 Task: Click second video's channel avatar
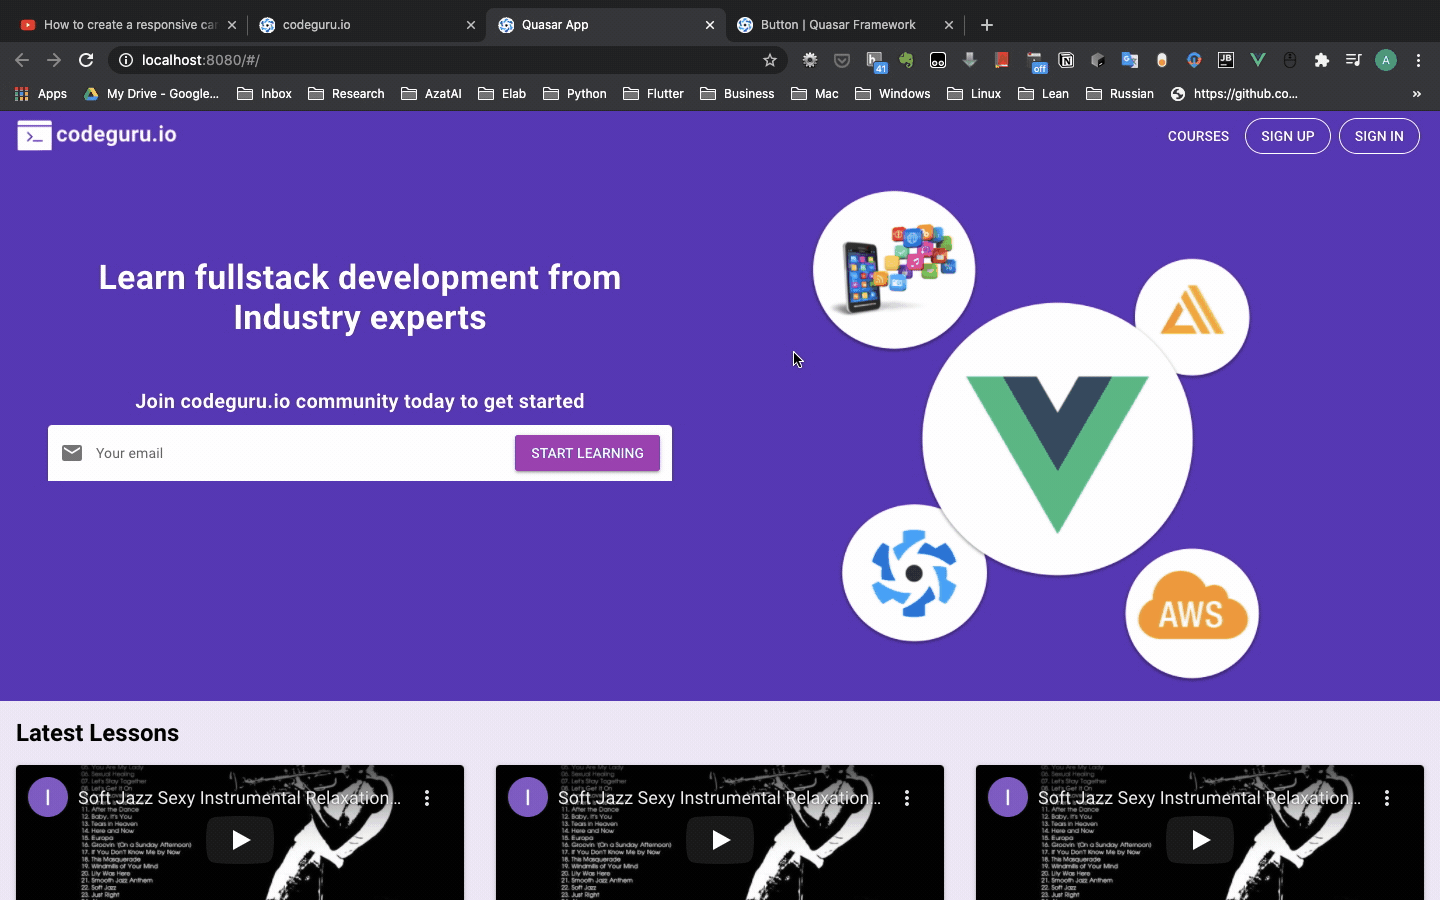528,797
